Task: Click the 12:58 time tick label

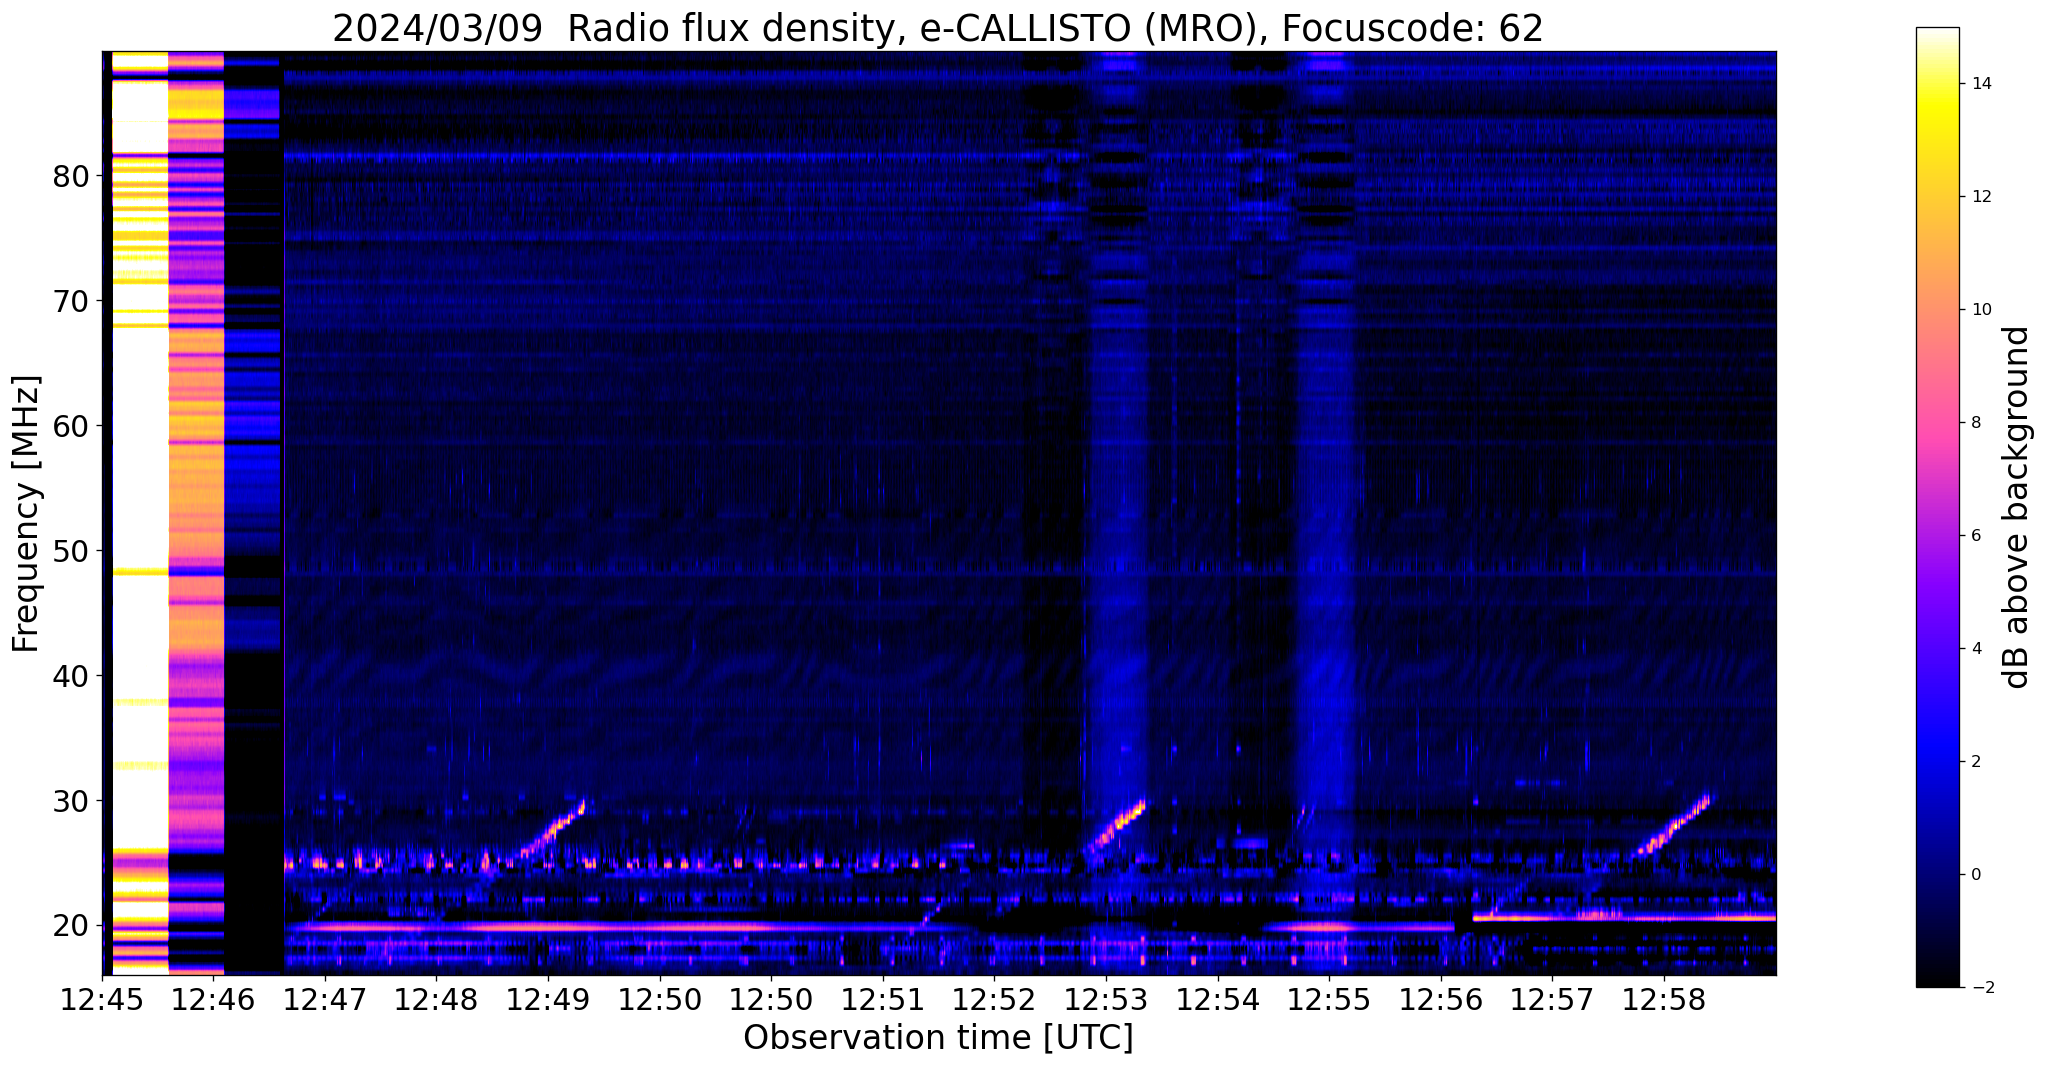Action: [1663, 1000]
